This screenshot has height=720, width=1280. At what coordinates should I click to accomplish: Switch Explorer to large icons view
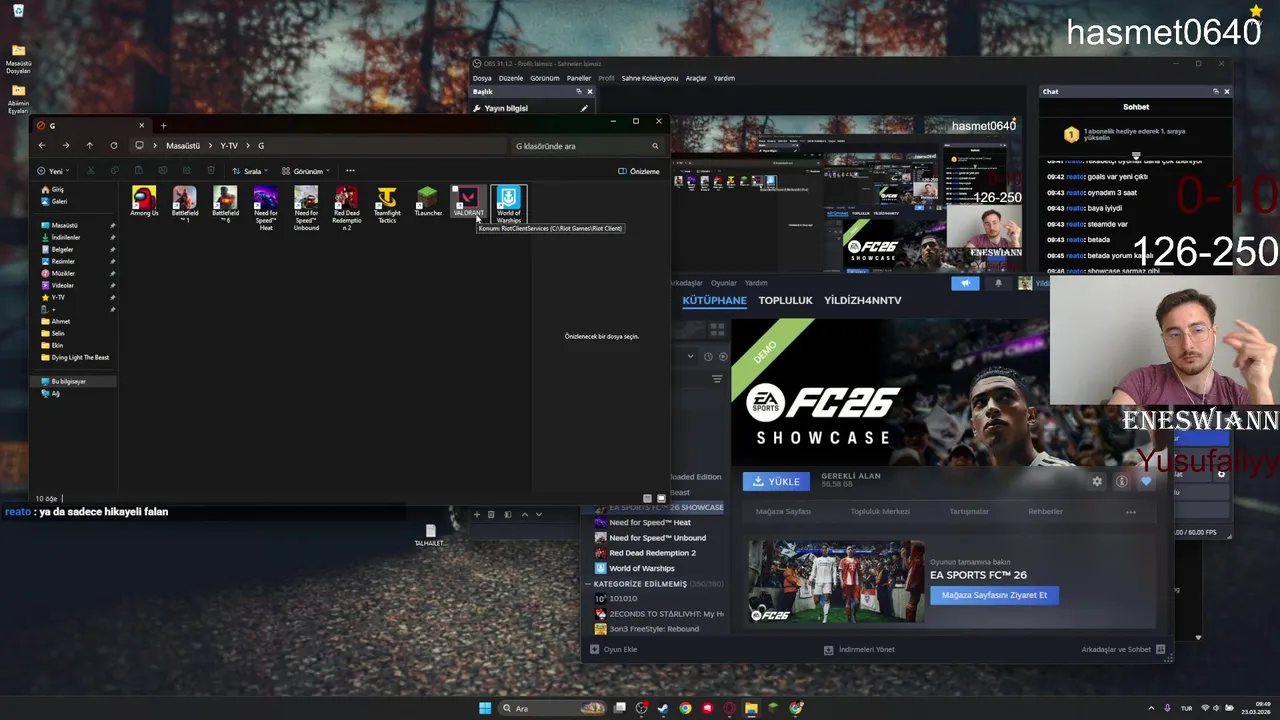click(661, 498)
